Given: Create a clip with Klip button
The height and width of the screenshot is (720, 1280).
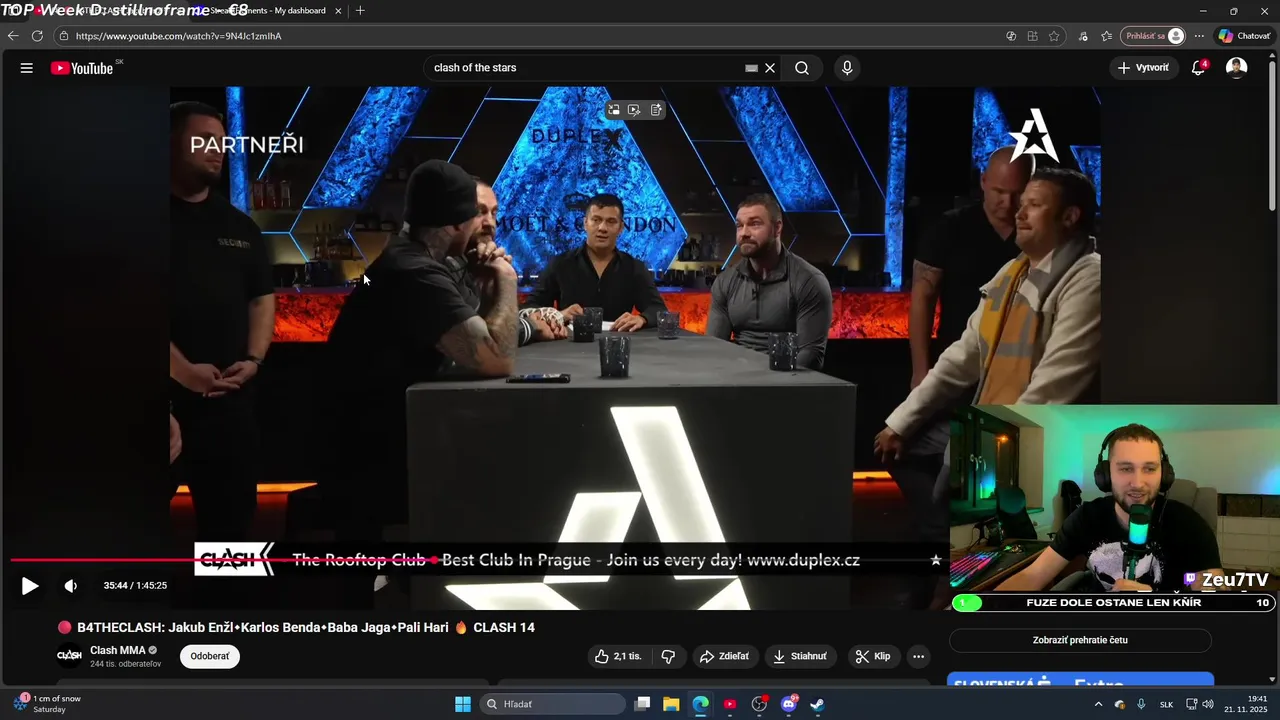Looking at the screenshot, I should (x=873, y=656).
